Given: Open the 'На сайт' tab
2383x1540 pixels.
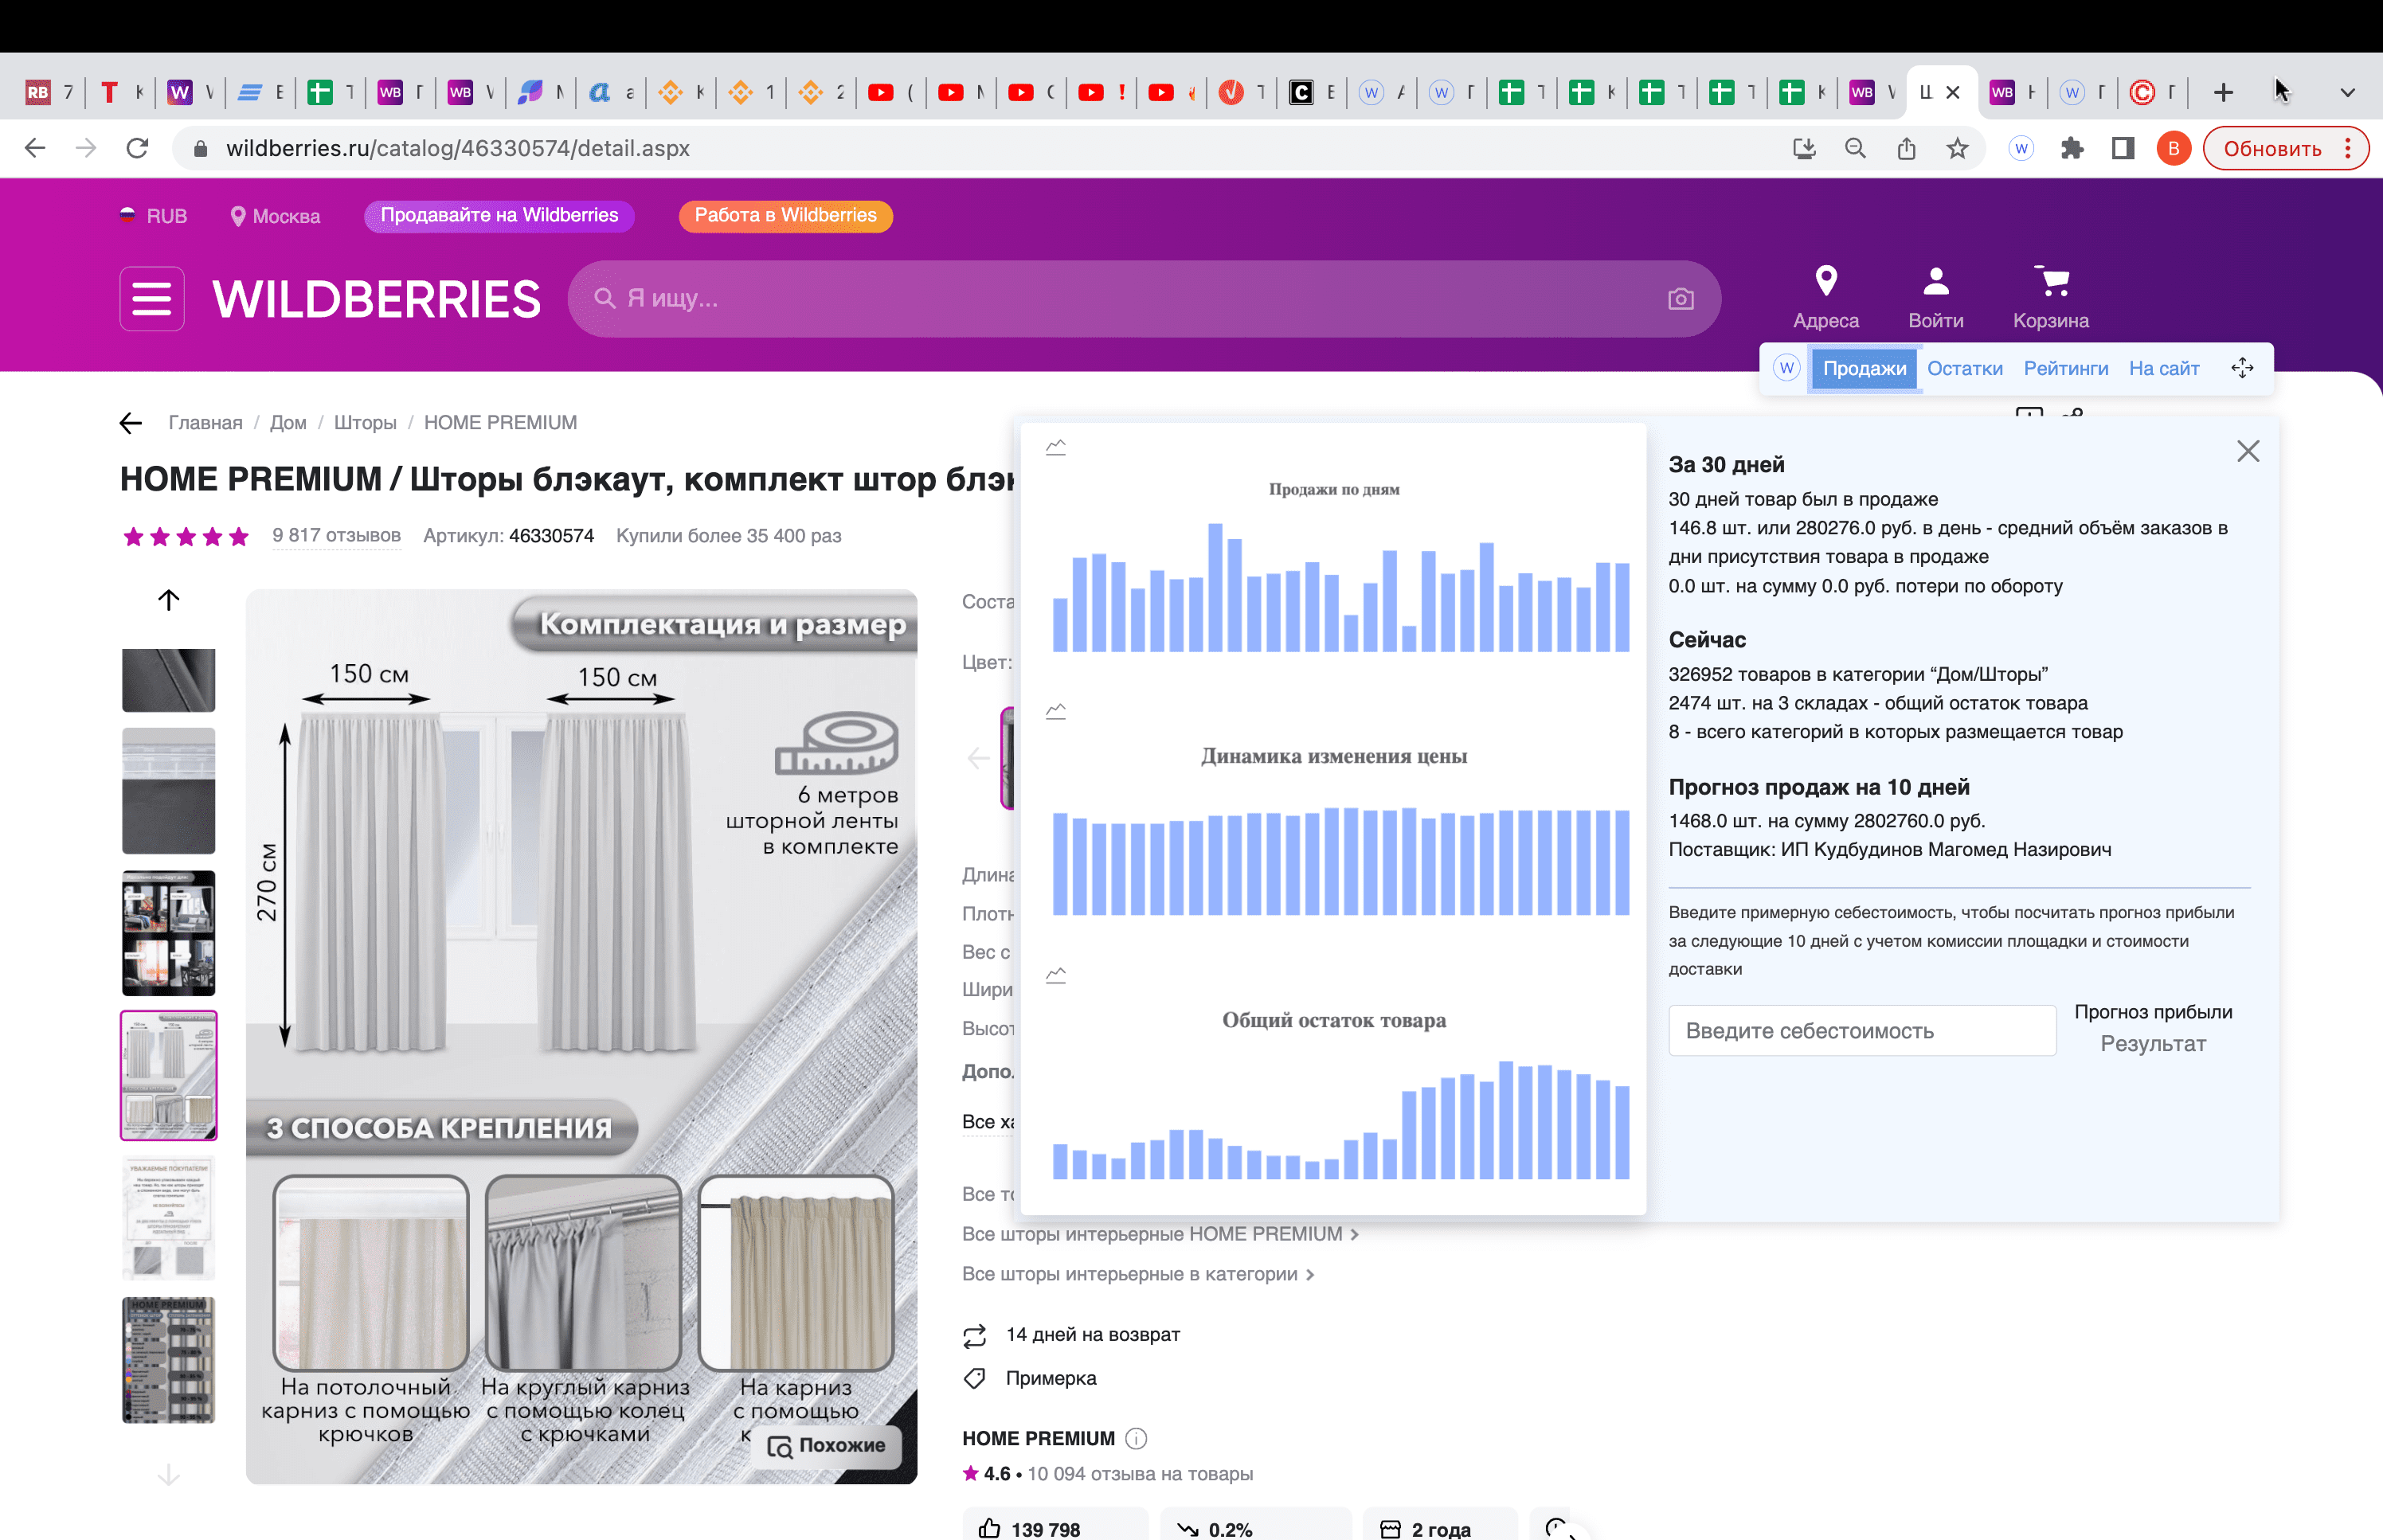Looking at the screenshot, I should (2163, 368).
